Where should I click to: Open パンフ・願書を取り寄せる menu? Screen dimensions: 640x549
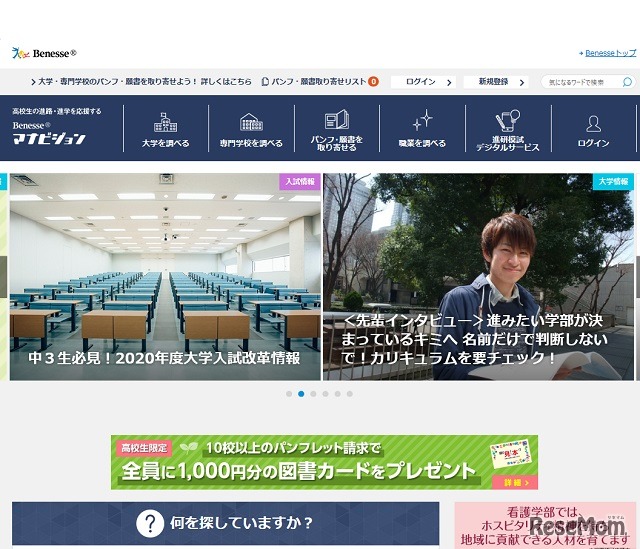point(337,129)
